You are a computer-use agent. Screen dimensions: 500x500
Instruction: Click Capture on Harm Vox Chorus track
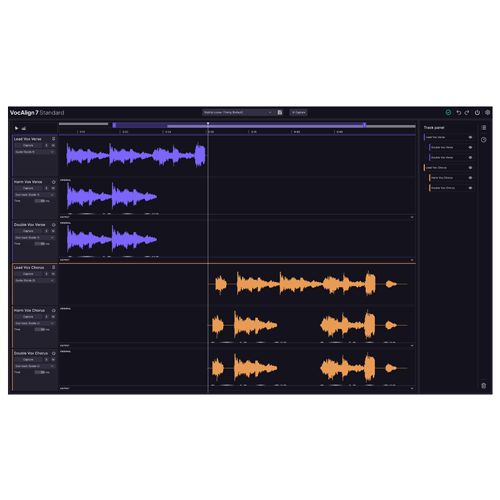click(x=28, y=317)
